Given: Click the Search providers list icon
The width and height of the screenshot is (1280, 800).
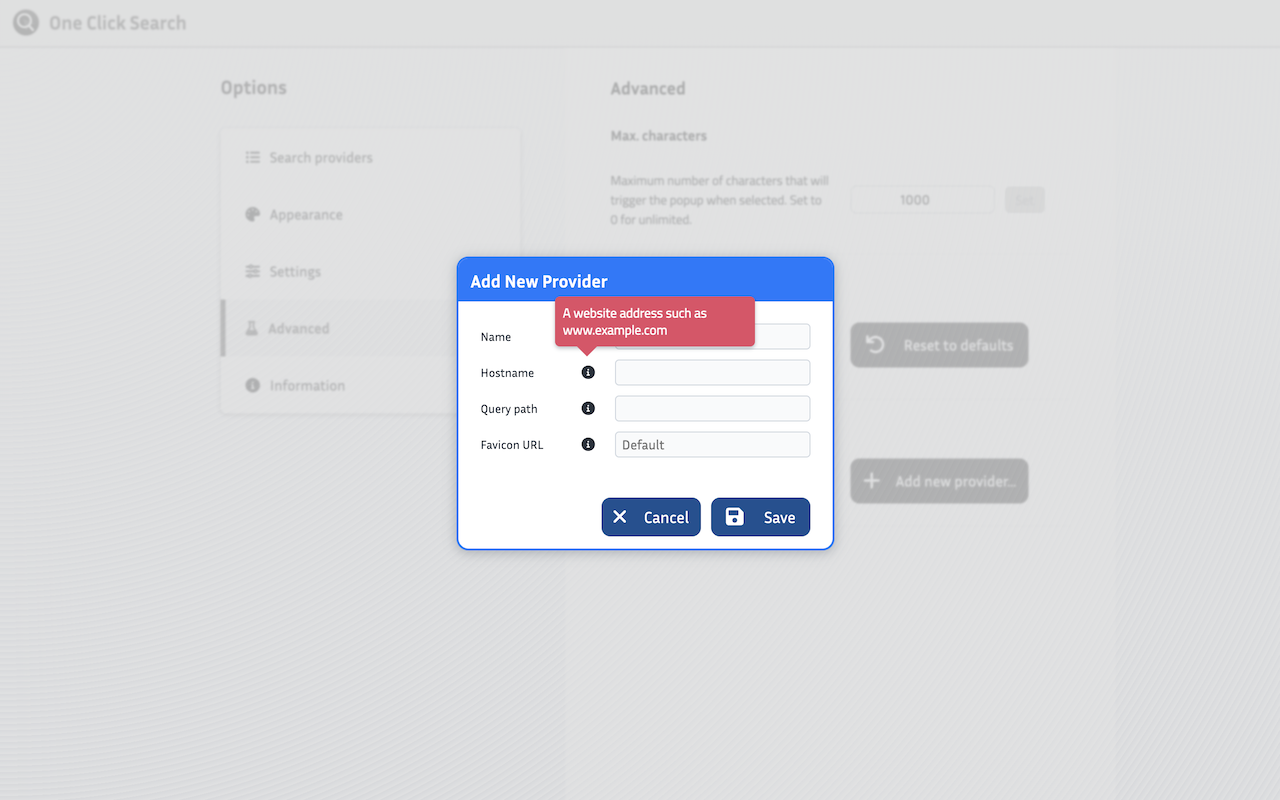Looking at the screenshot, I should (252, 158).
